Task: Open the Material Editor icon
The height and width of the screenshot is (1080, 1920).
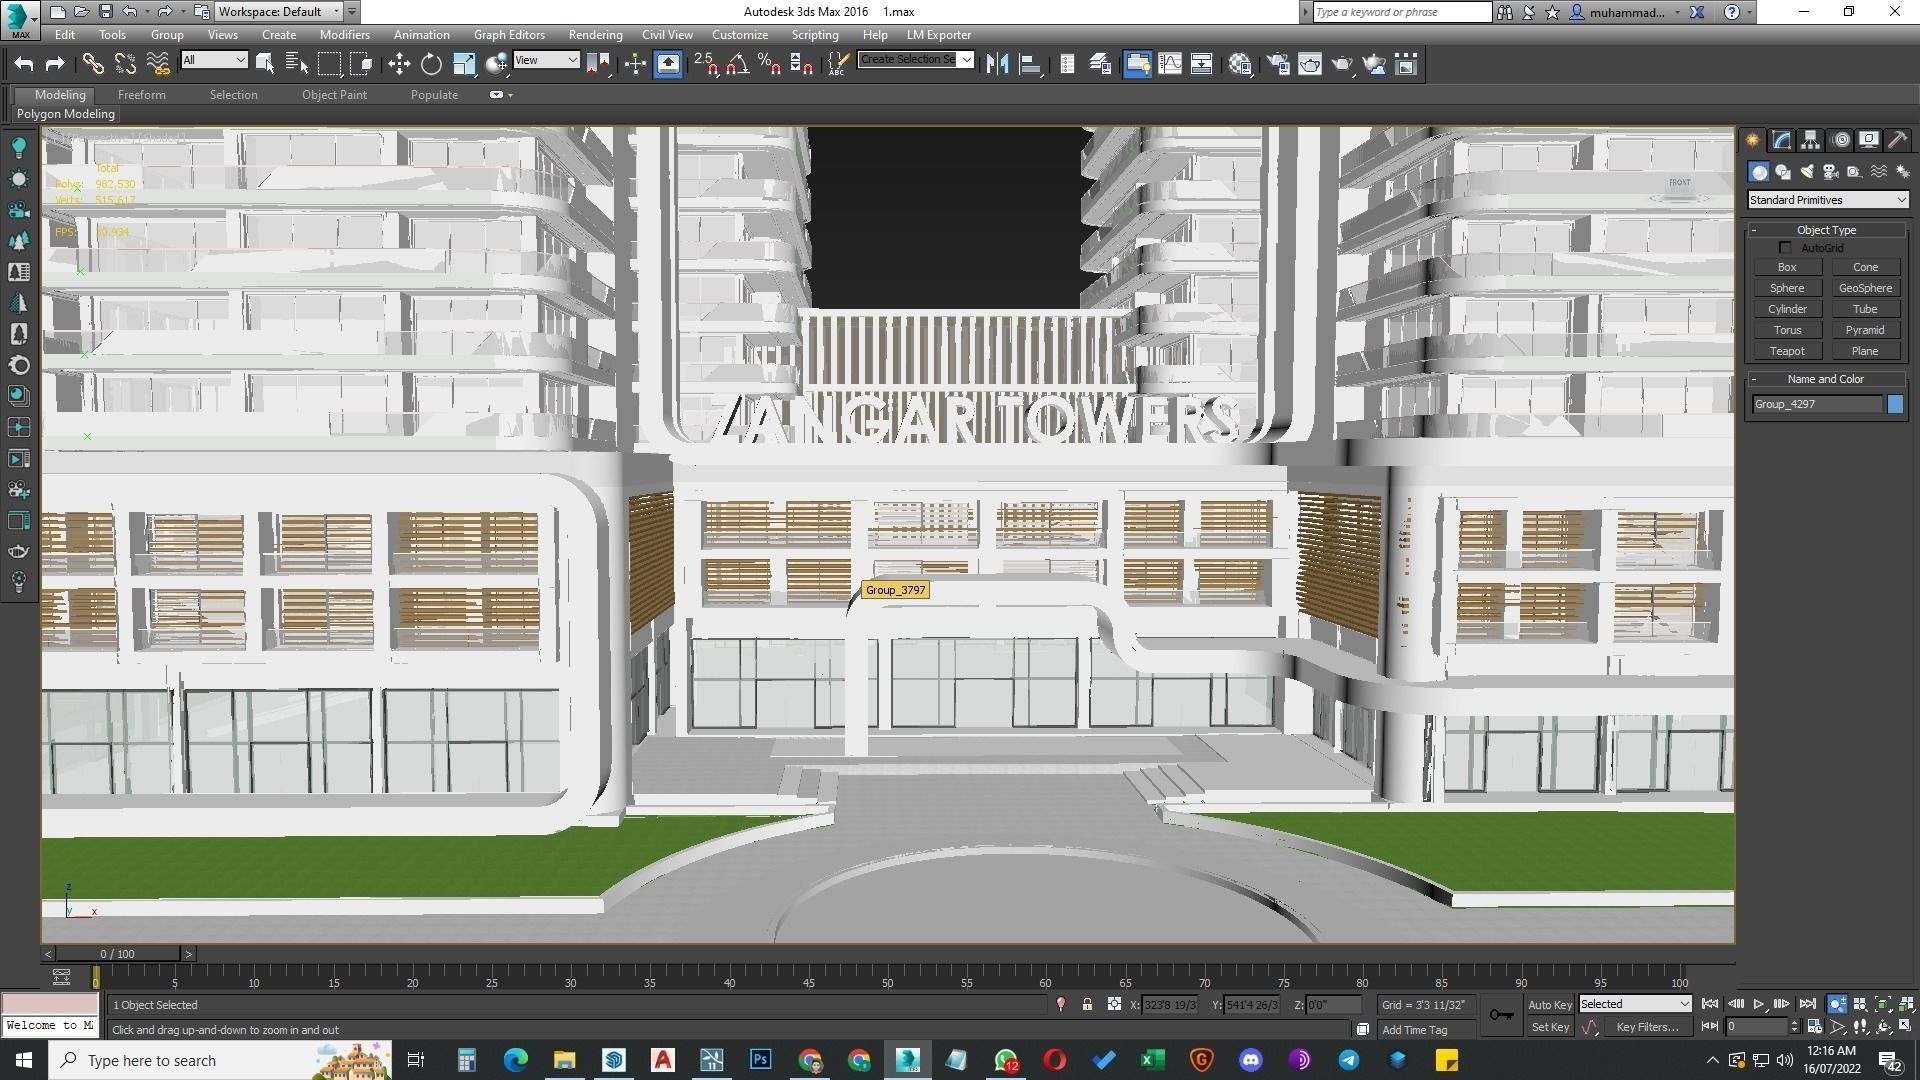Action: point(1241,64)
